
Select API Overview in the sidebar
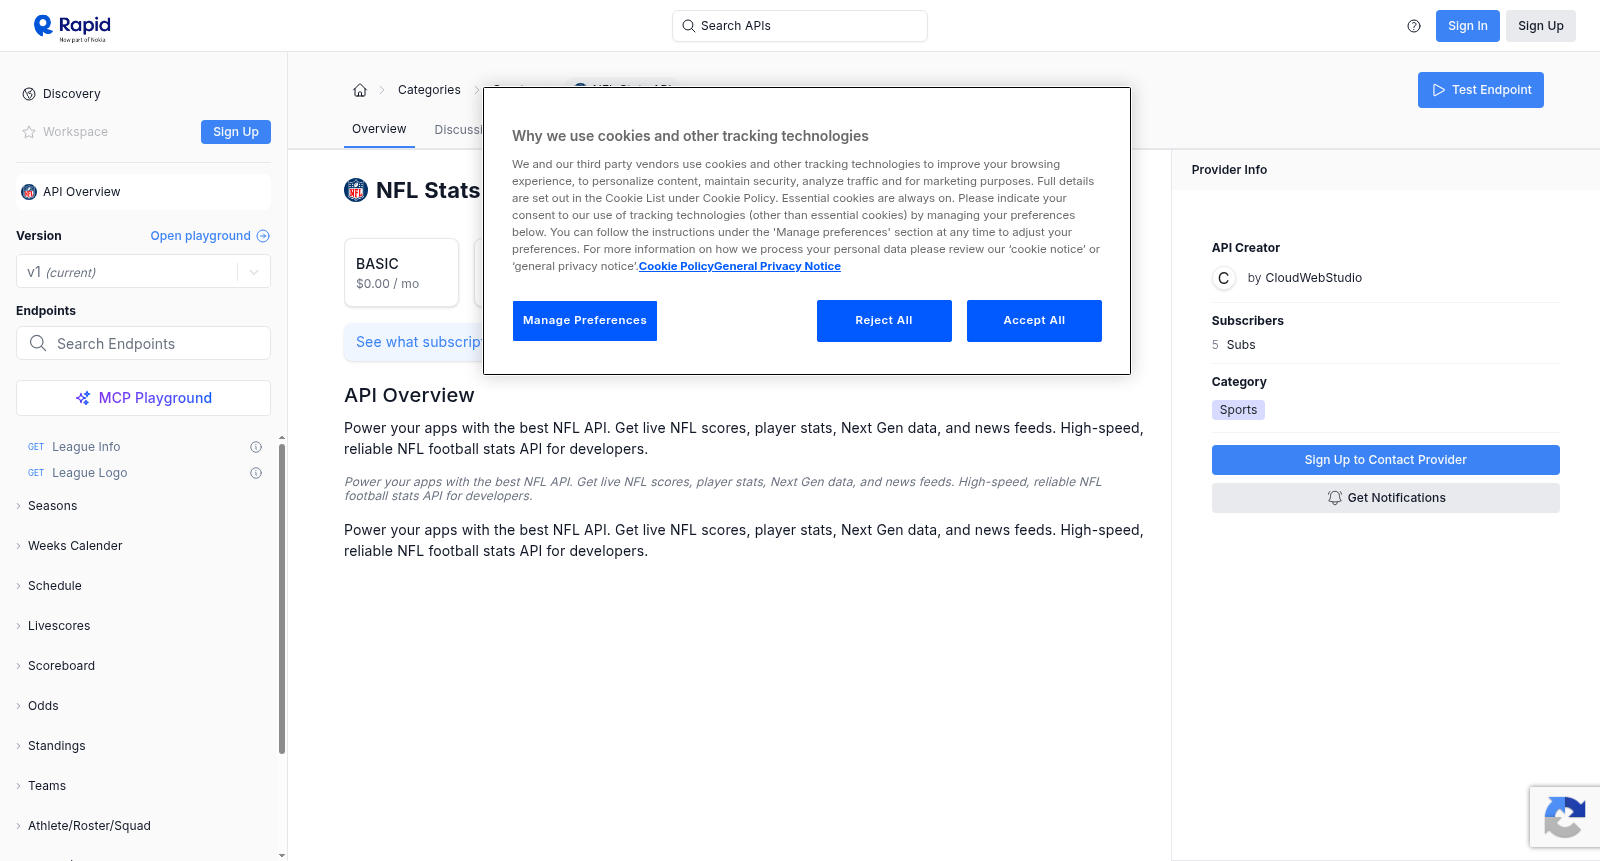143,192
